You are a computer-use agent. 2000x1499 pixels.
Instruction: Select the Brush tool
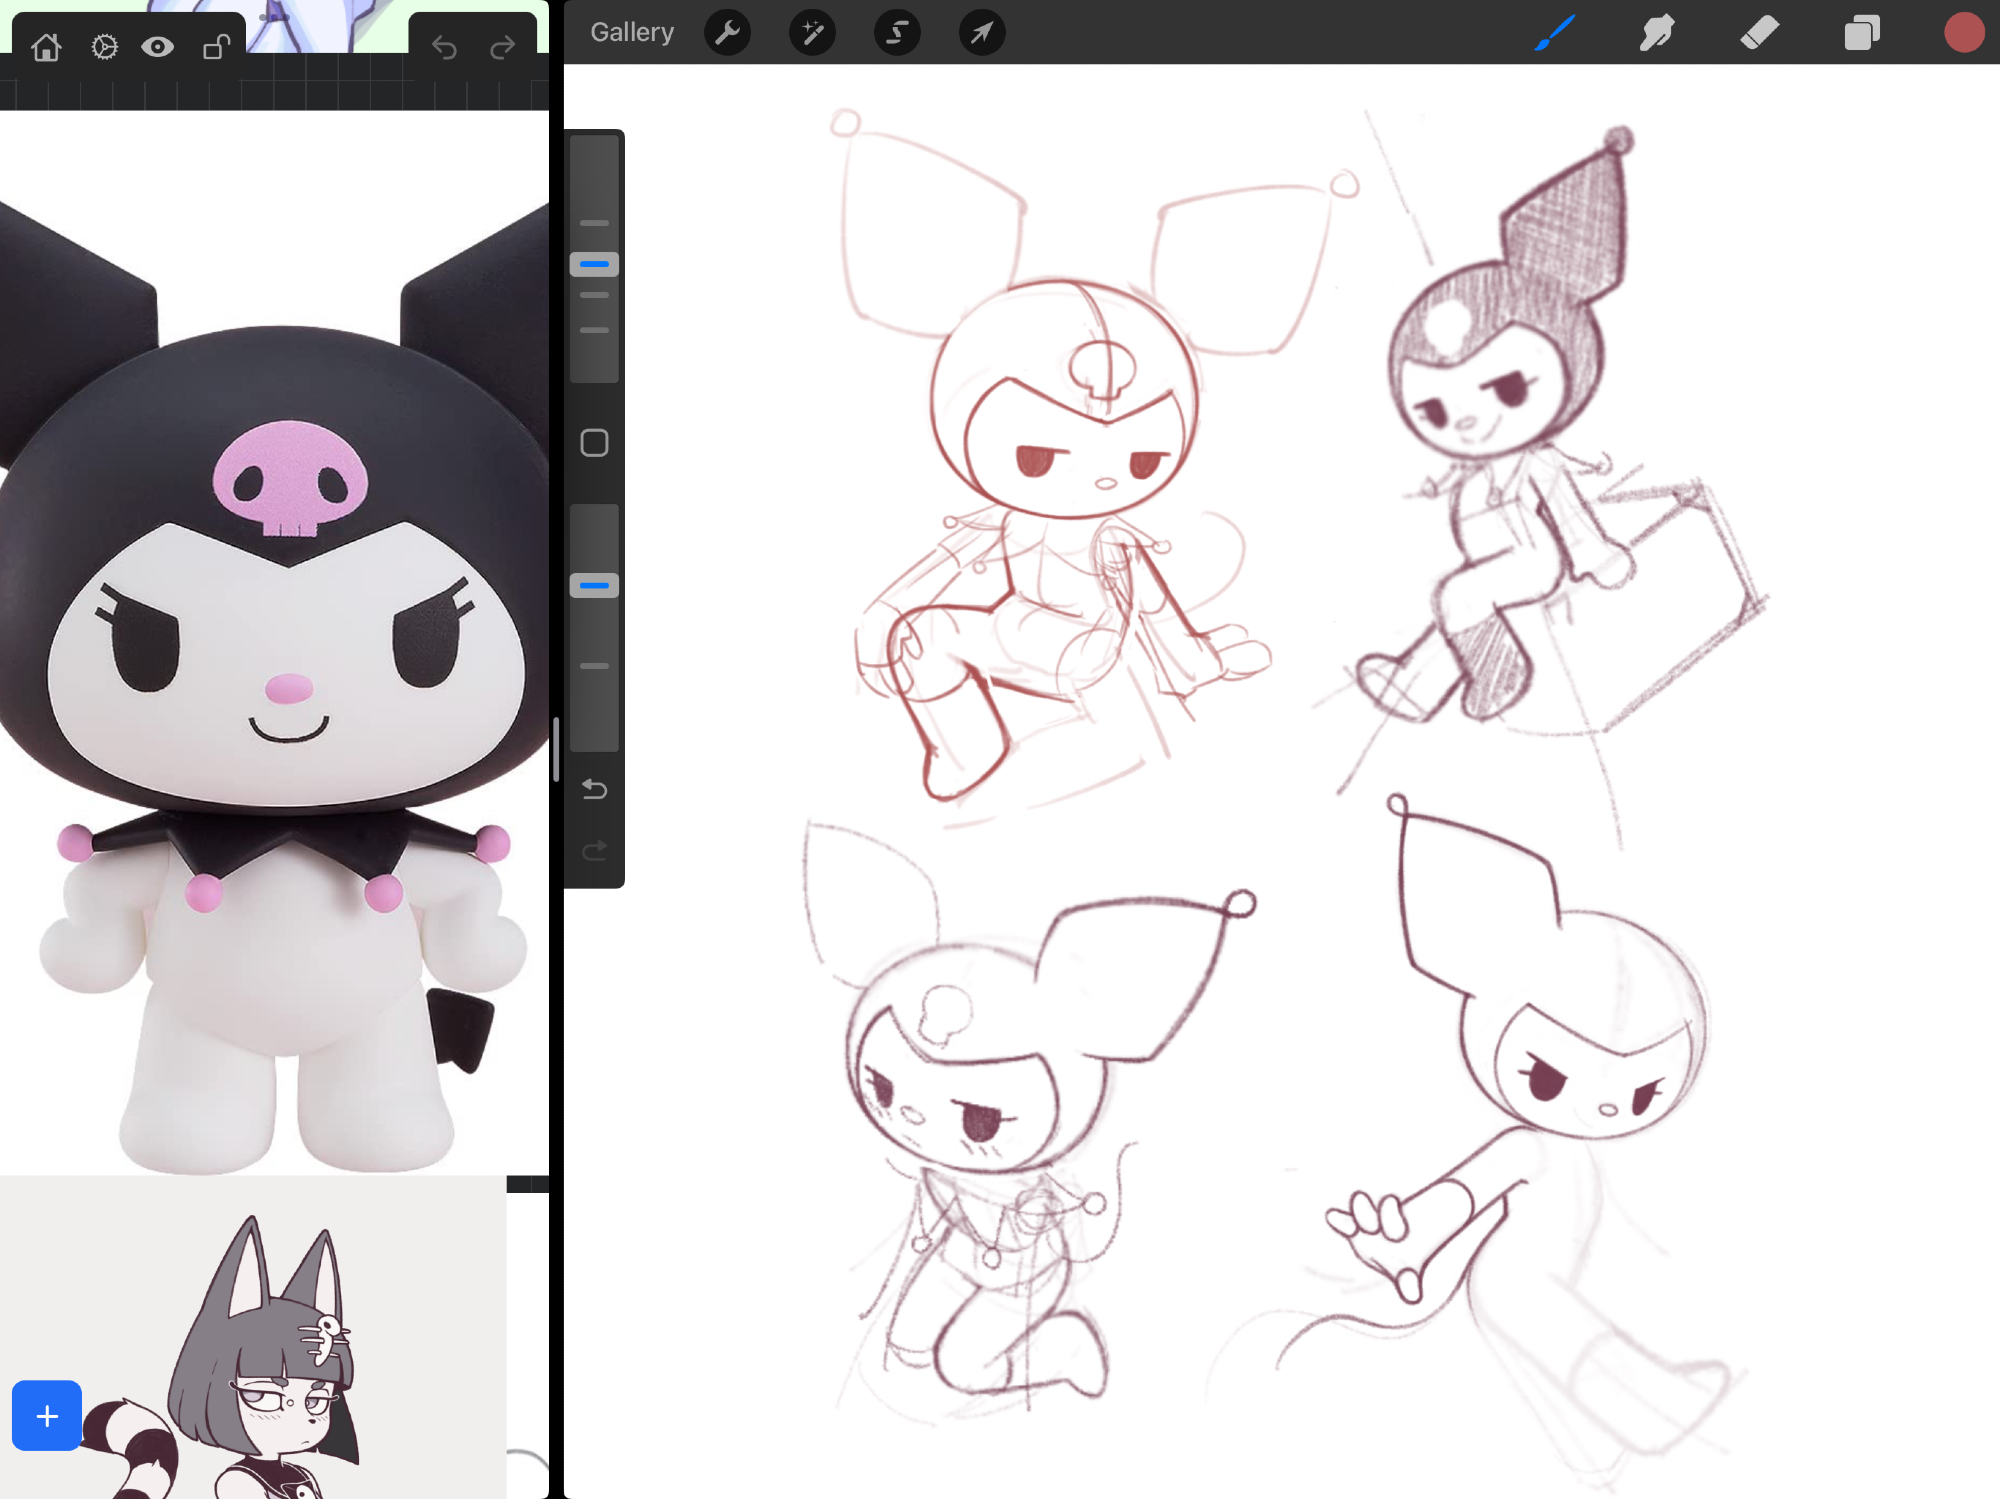coord(1555,33)
